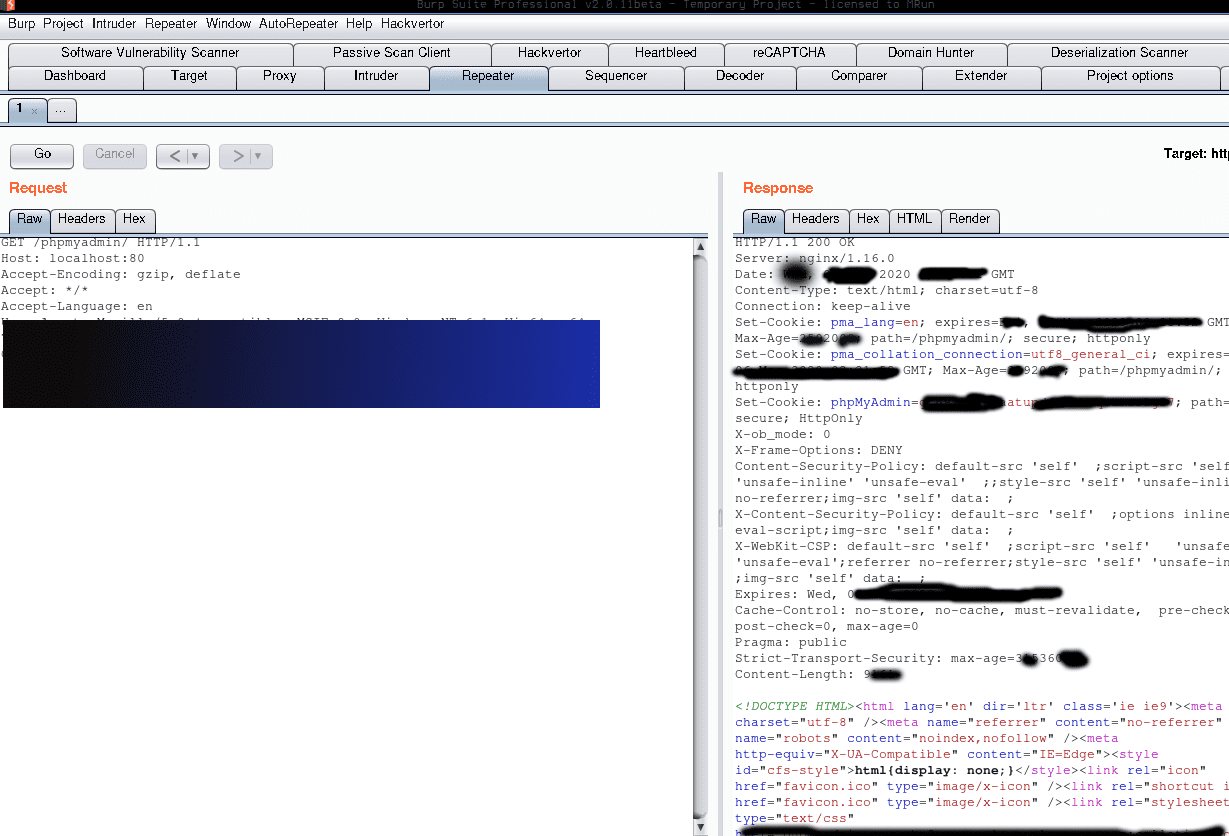
Task: Switch to the Proxy tab
Action: tap(280, 76)
